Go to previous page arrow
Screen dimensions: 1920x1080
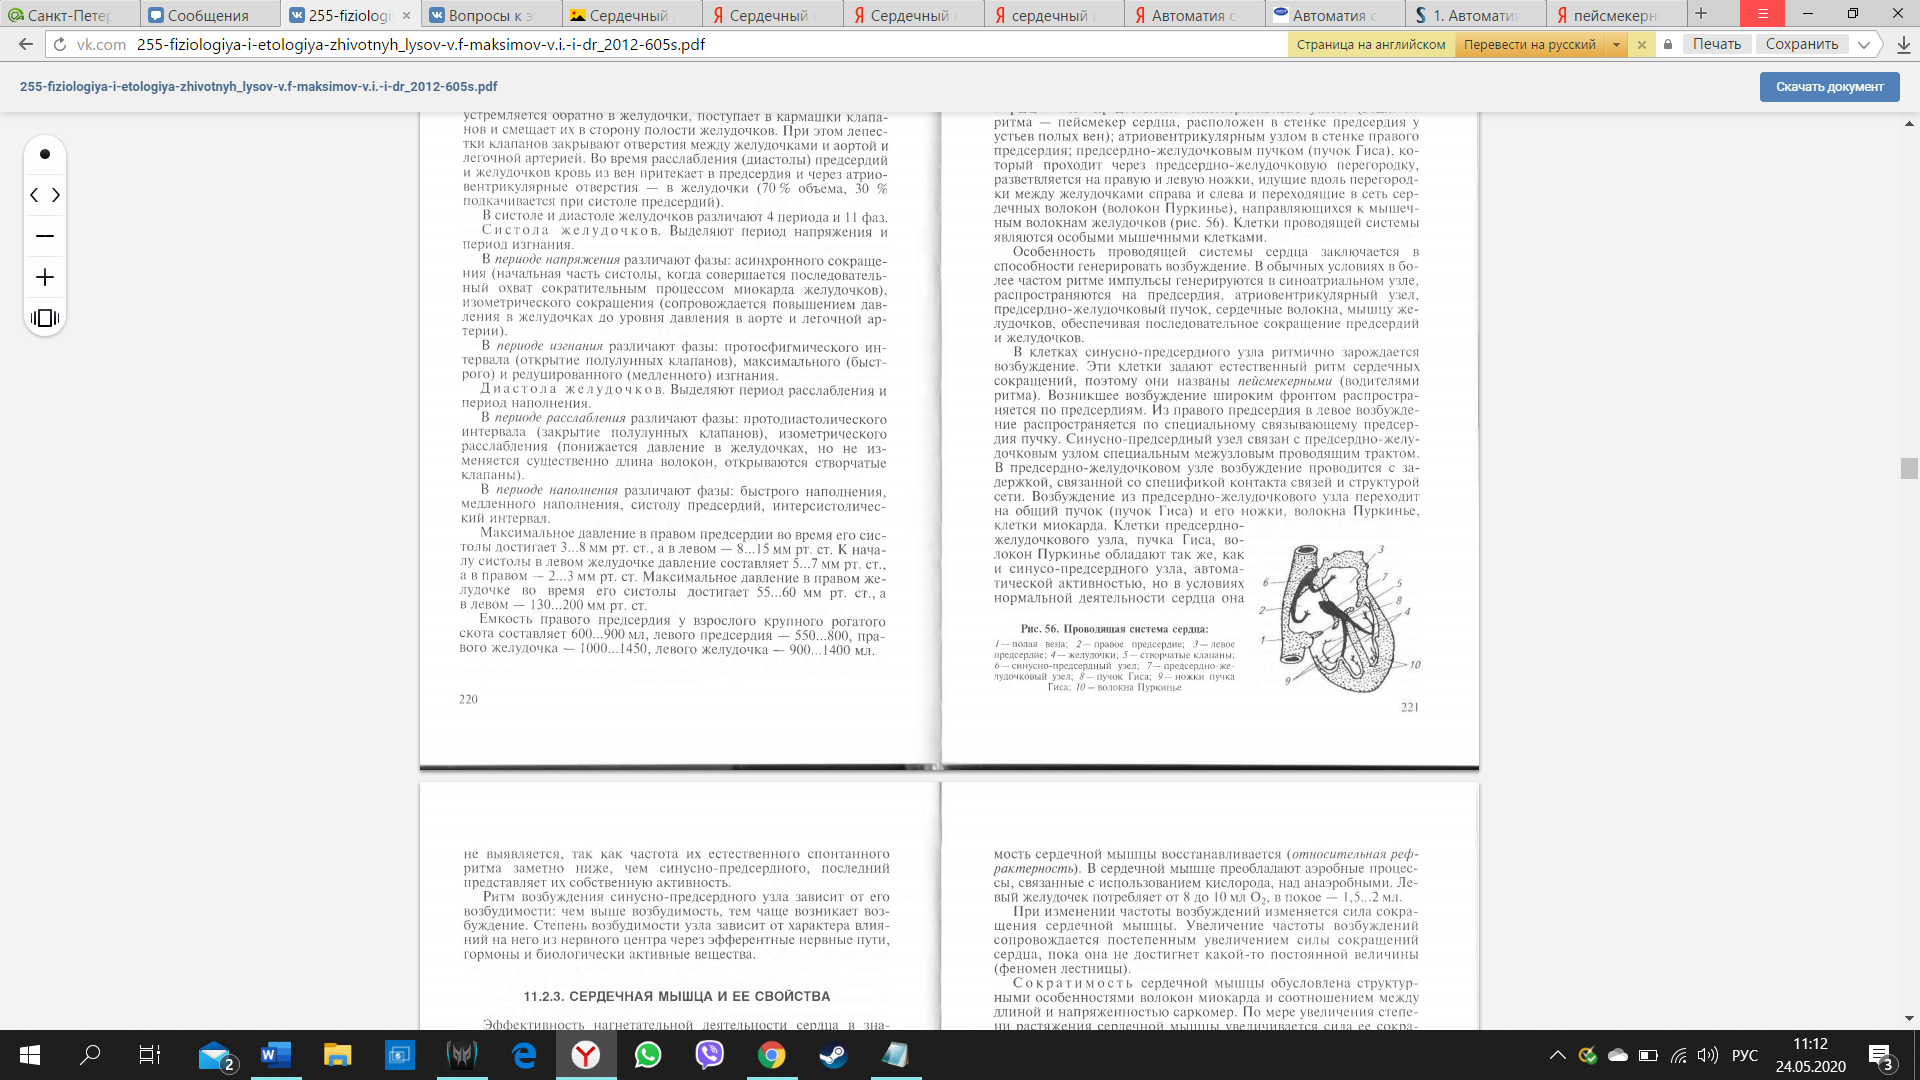point(34,195)
